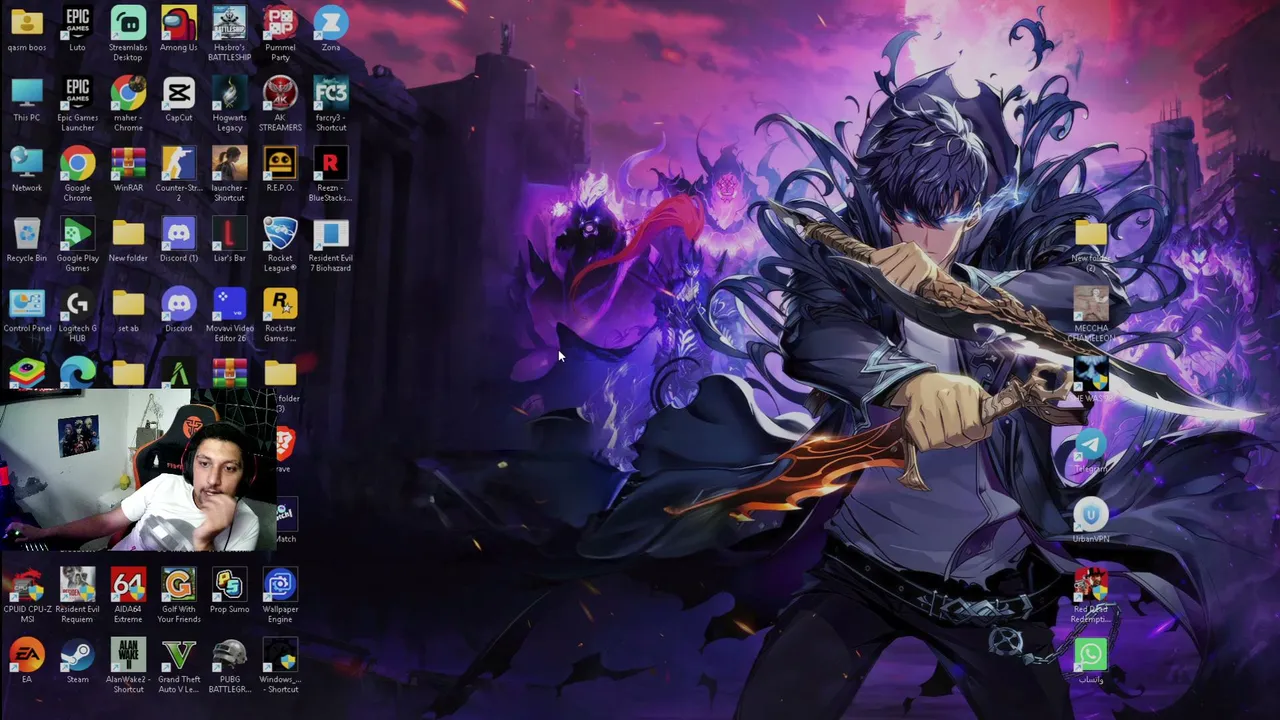Viewport: 1280px width, 720px height.
Task: Launch Steam
Action: pos(77,661)
